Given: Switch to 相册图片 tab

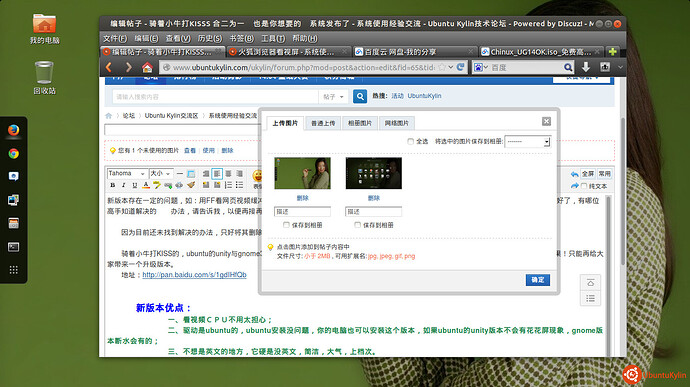Looking at the screenshot, I should coord(360,123).
